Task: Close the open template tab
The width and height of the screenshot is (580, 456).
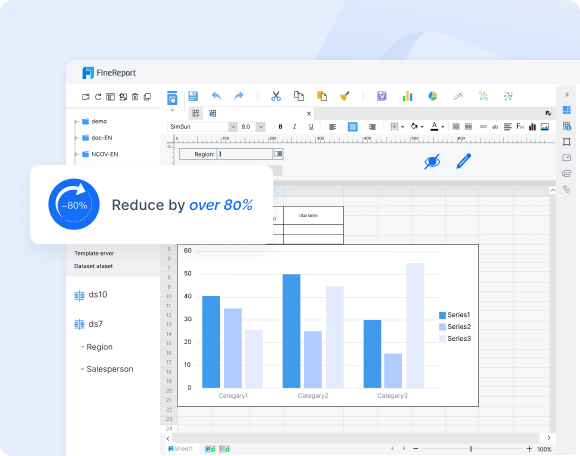Action: coord(308,114)
